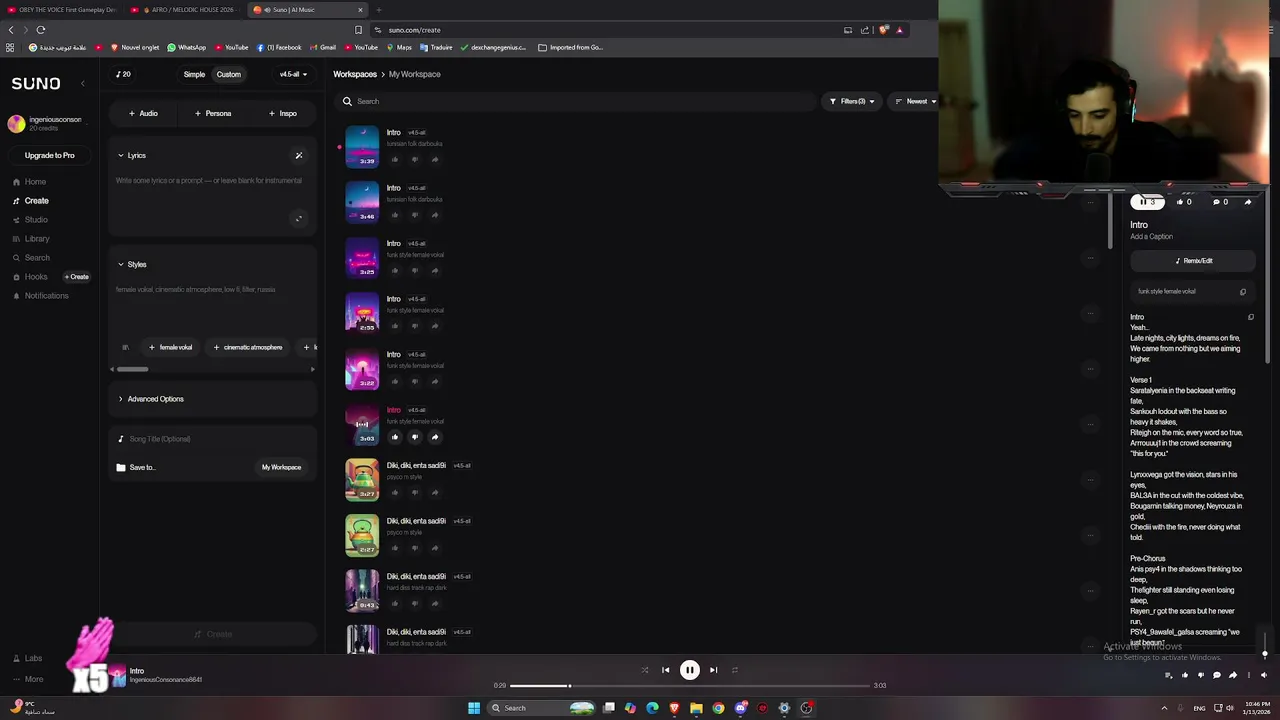
Task: Open the Filters (3) dropdown
Action: pos(852,101)
